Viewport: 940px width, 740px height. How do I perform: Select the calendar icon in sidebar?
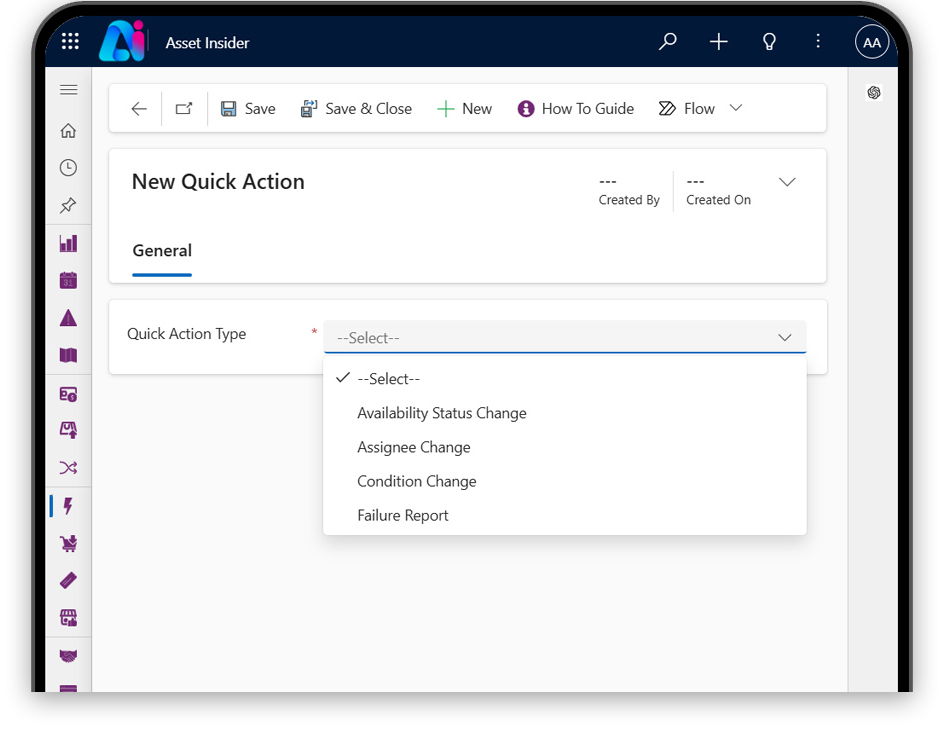pos(68,280)
